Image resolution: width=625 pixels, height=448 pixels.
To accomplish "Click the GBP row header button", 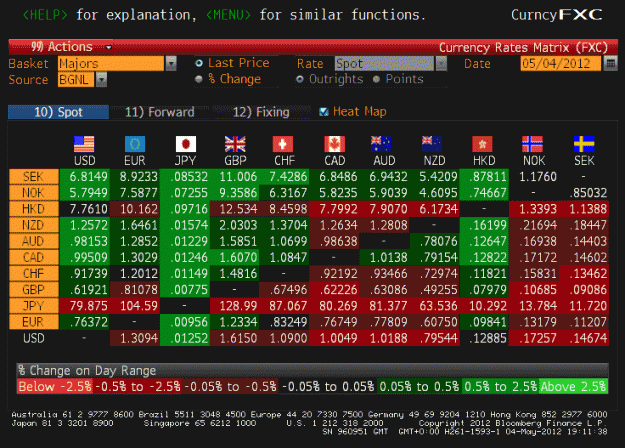I will [x=34, y=290].
